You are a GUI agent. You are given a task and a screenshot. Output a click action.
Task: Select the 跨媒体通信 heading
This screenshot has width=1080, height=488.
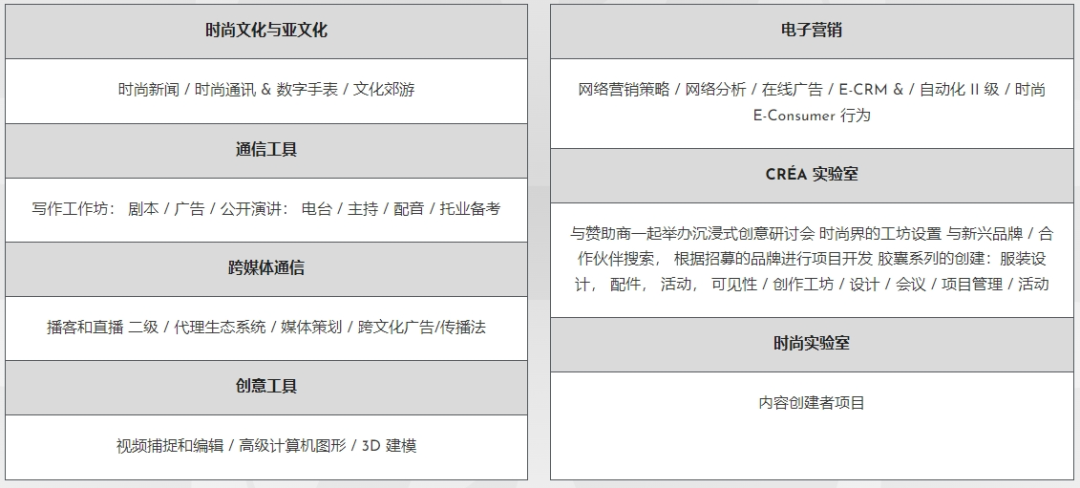click(x=266, y=268)
